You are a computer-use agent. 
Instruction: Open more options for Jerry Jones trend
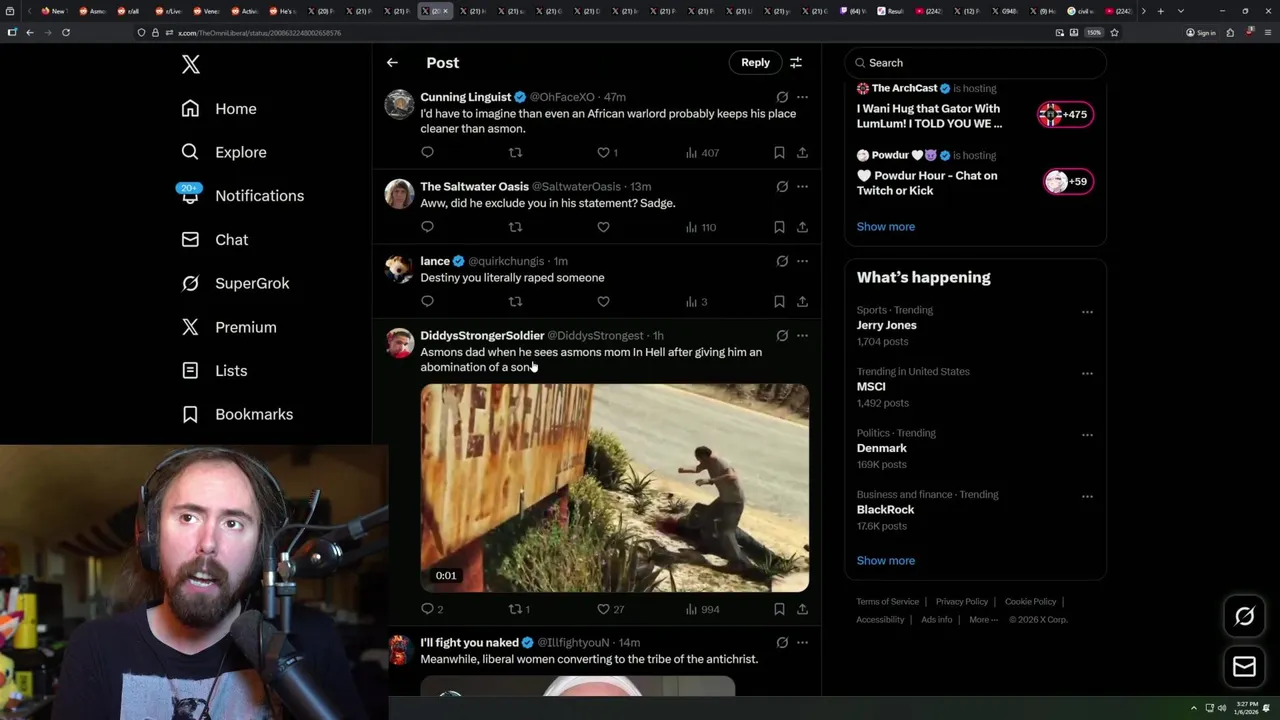pos(1087,312)
